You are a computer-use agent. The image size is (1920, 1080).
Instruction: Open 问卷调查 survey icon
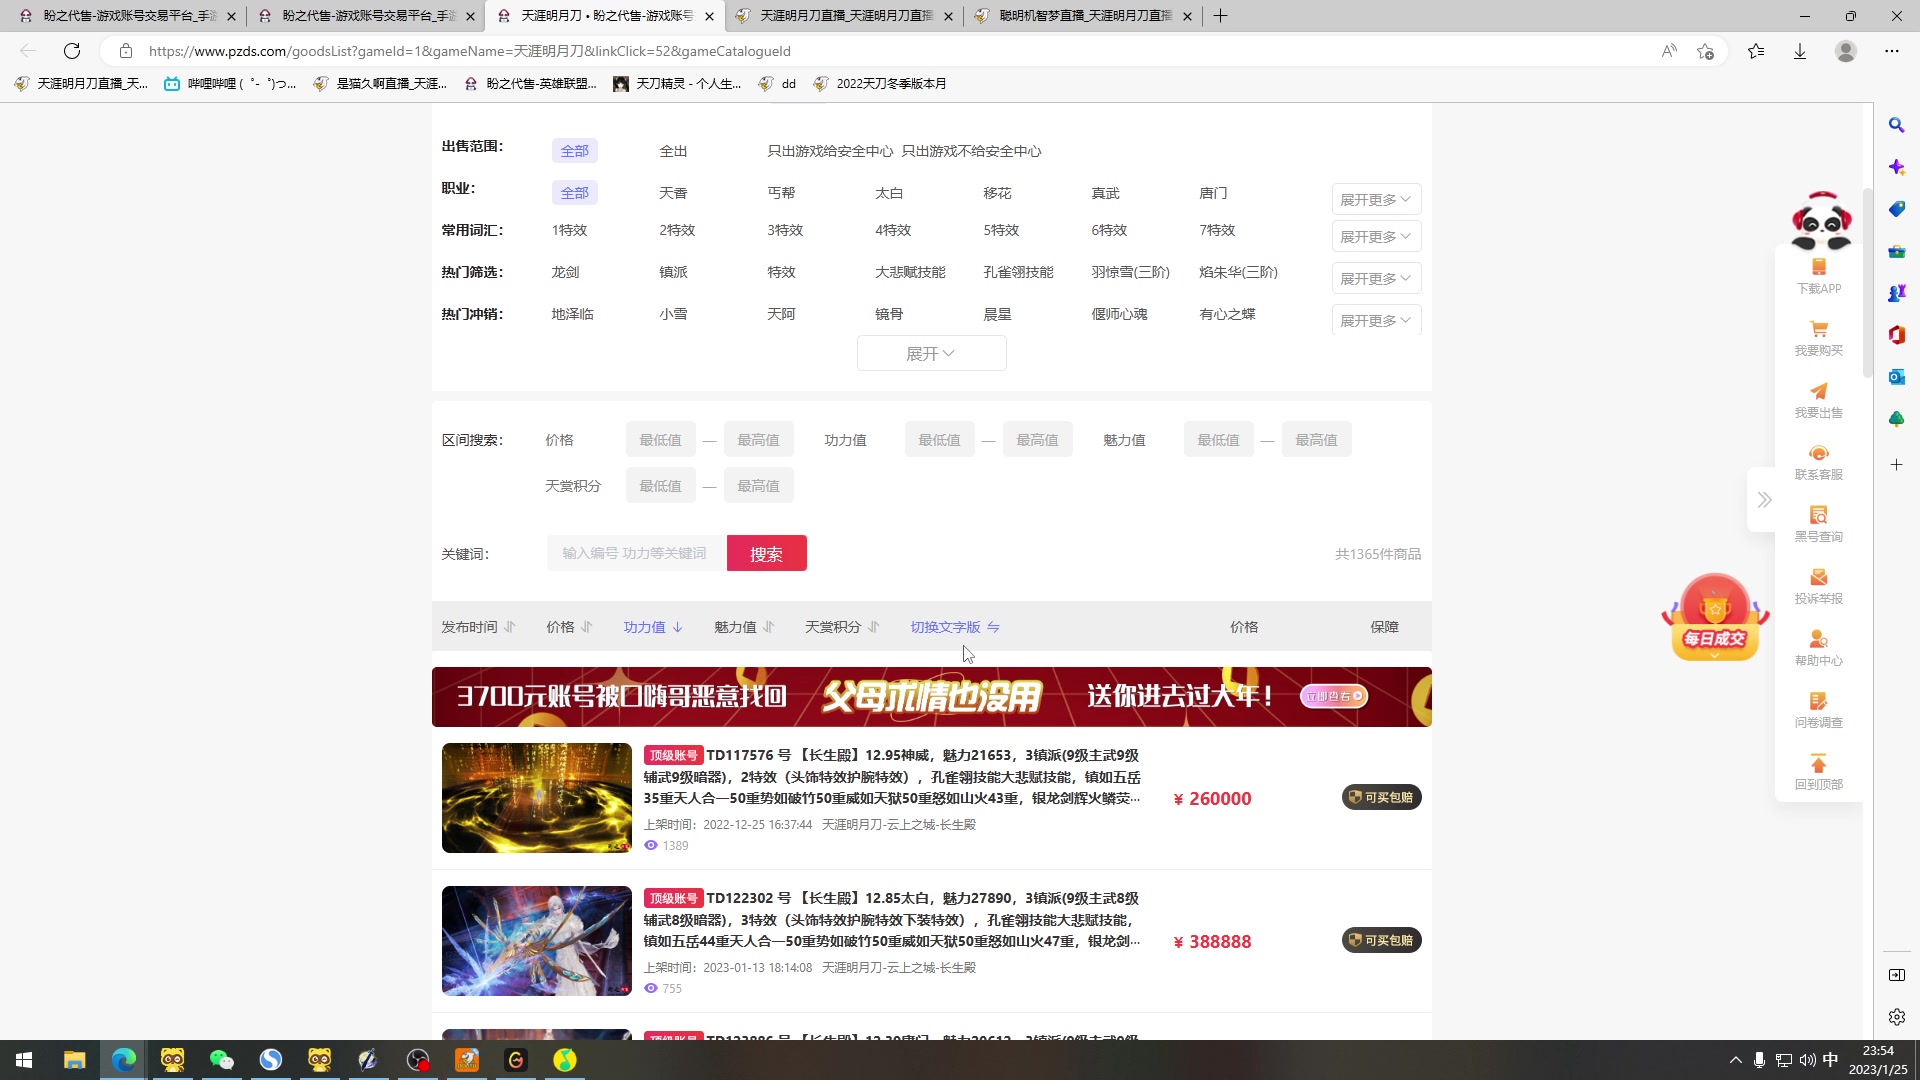pos(1818,710)
